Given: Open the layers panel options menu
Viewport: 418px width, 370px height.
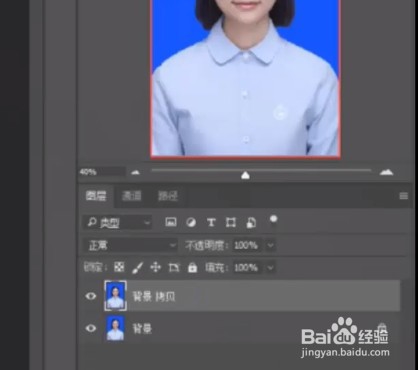Looking at the screenshot, I should point(404,196).
